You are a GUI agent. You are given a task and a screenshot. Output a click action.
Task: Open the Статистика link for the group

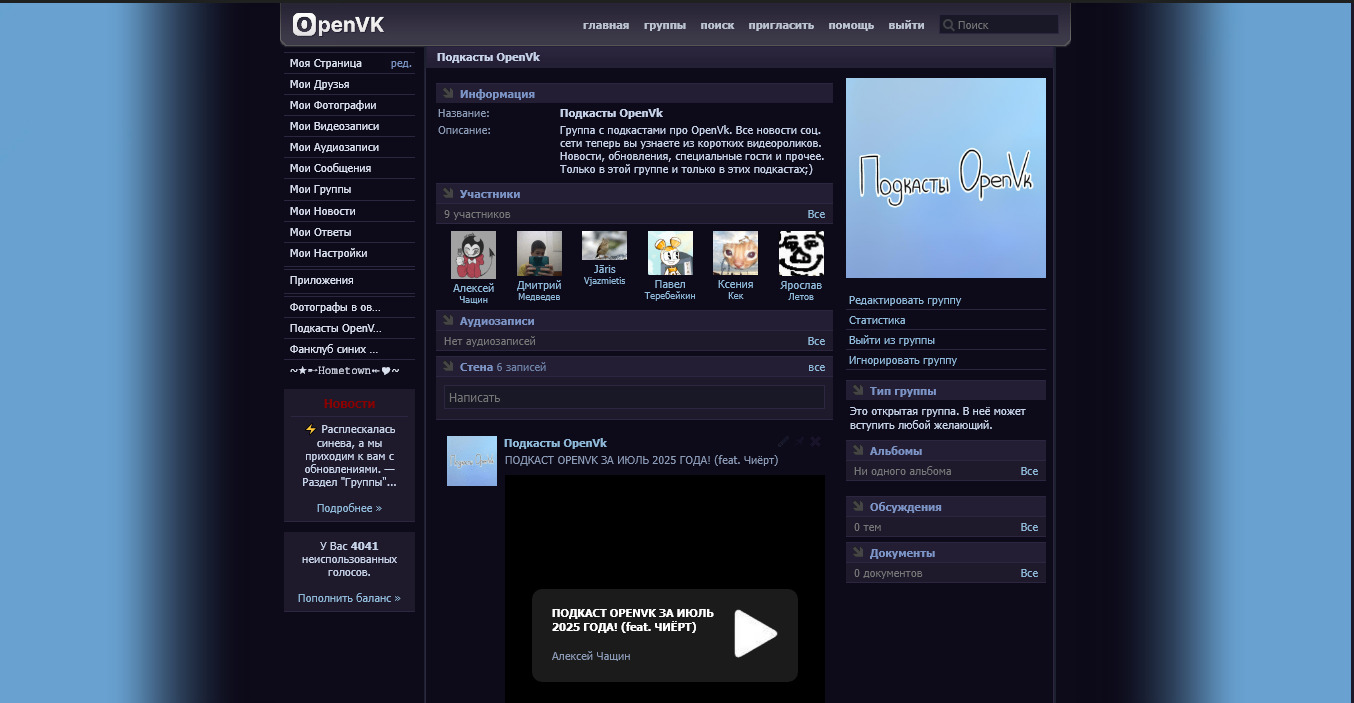tap(877, 320)
